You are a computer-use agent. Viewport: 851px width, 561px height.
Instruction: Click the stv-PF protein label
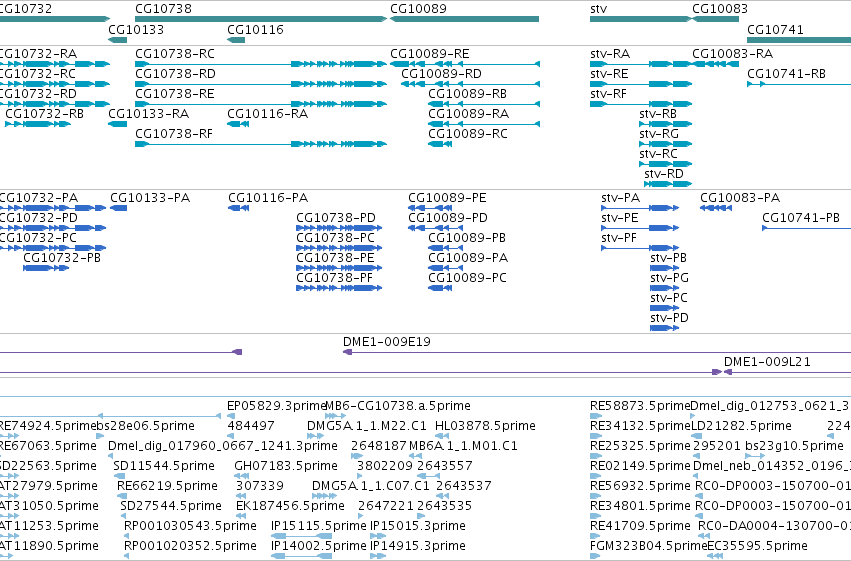coord(619,238)
